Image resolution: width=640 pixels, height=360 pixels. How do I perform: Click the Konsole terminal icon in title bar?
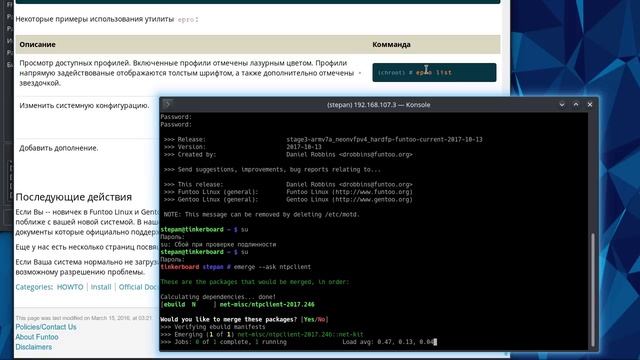[x=167, y=104]
